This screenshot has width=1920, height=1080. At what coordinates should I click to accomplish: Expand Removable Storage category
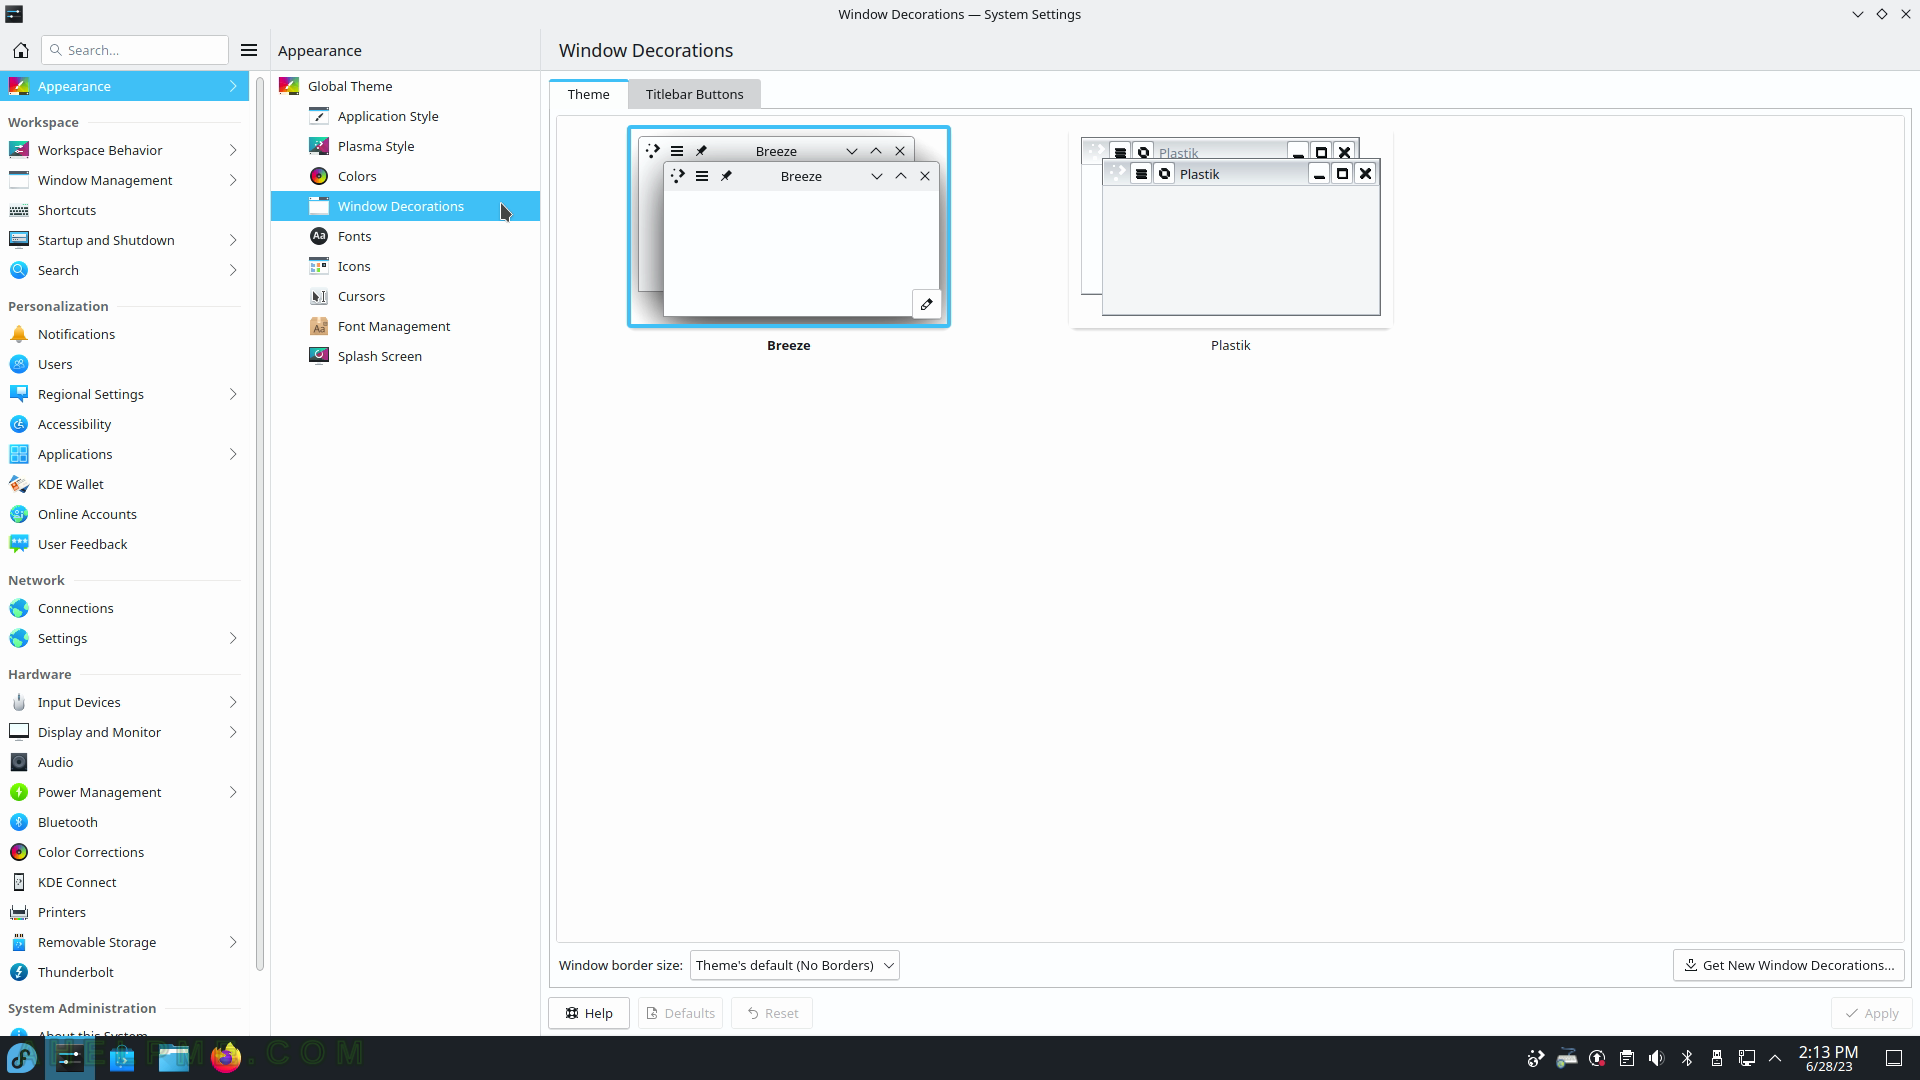[x=125, y=942]
